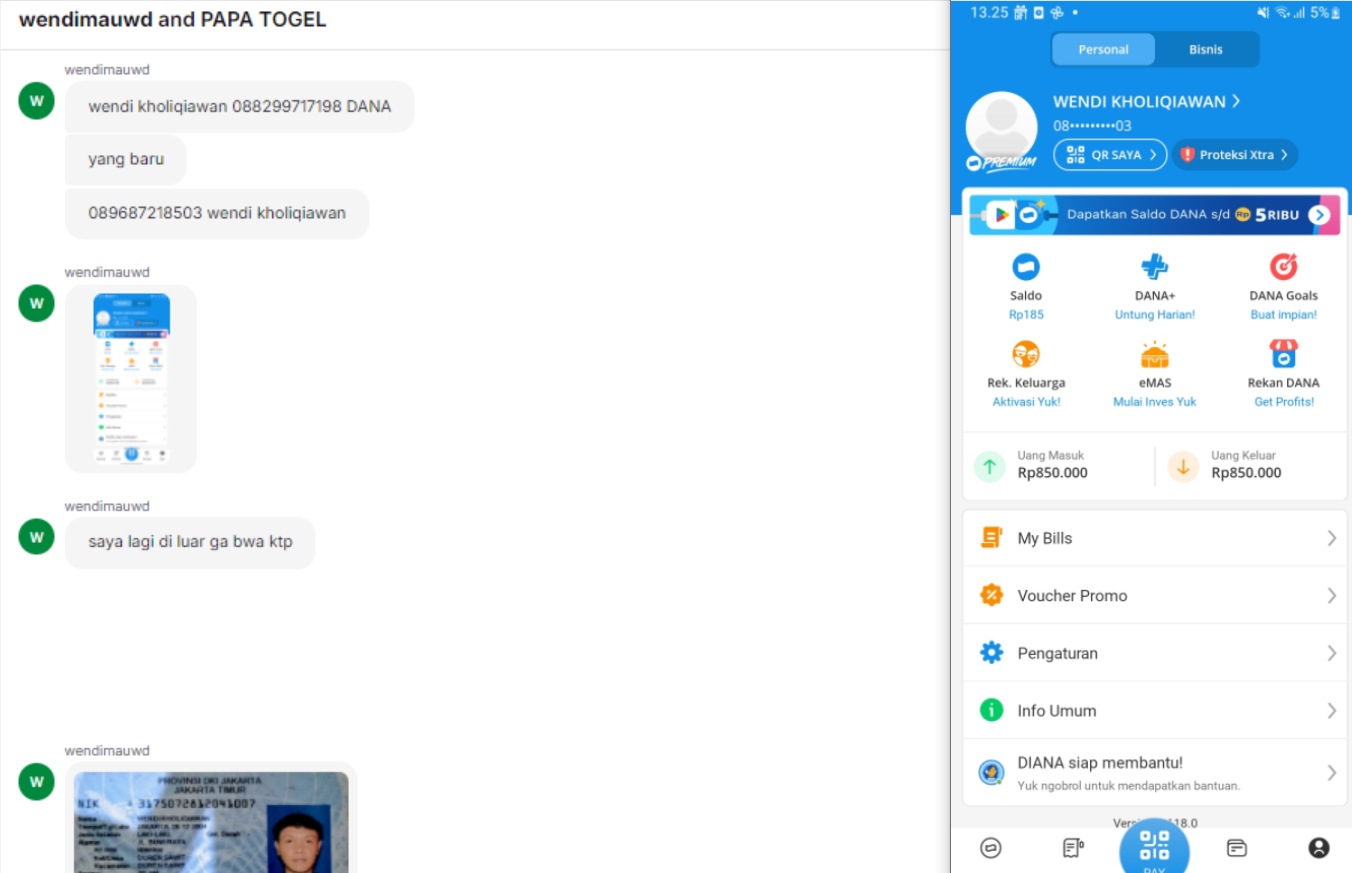Open the Saldo wallet icon
Image resolution: width=1352 pixels, height=873 pixels.
tap(1026, 266)
